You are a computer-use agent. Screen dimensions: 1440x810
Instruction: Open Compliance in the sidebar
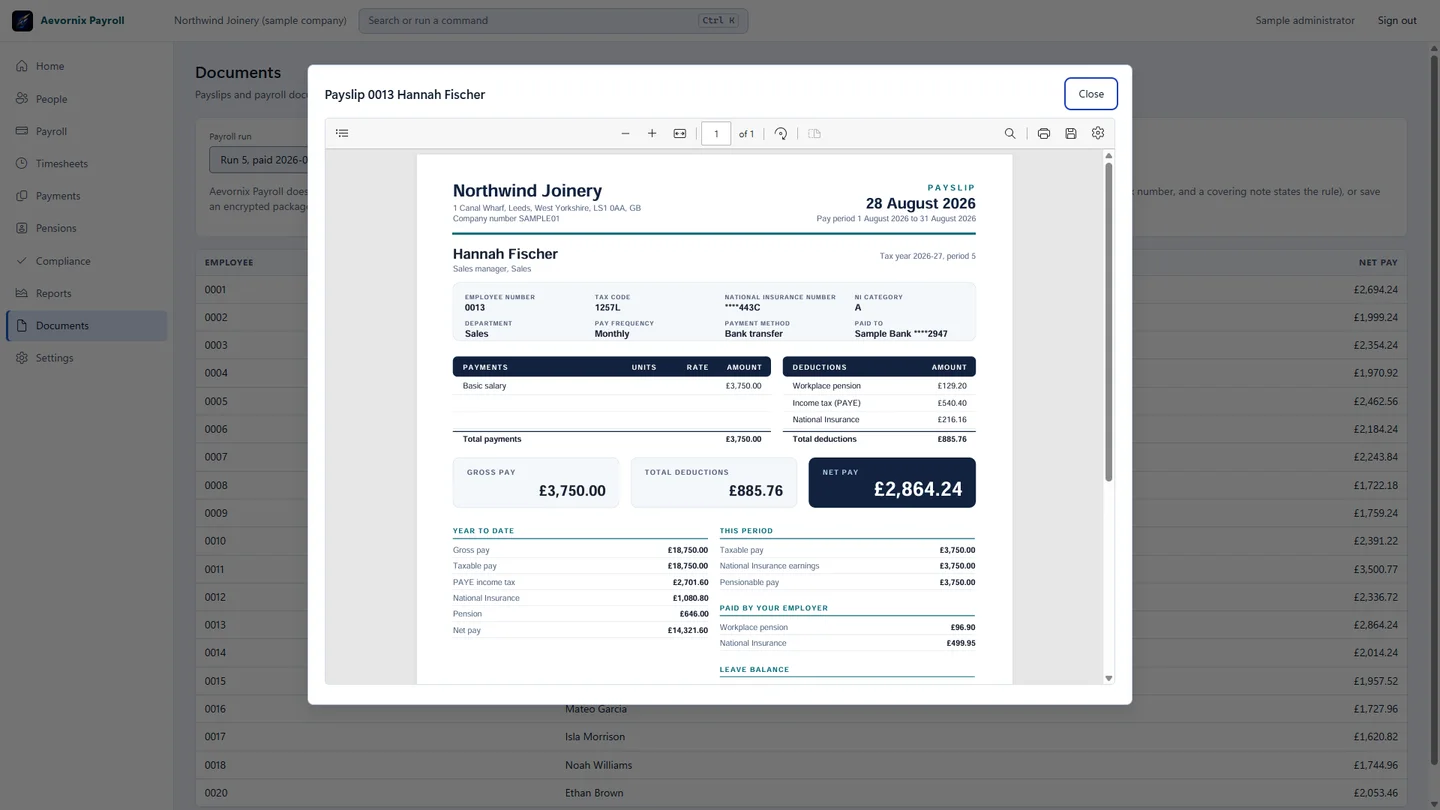pos(86,261)
